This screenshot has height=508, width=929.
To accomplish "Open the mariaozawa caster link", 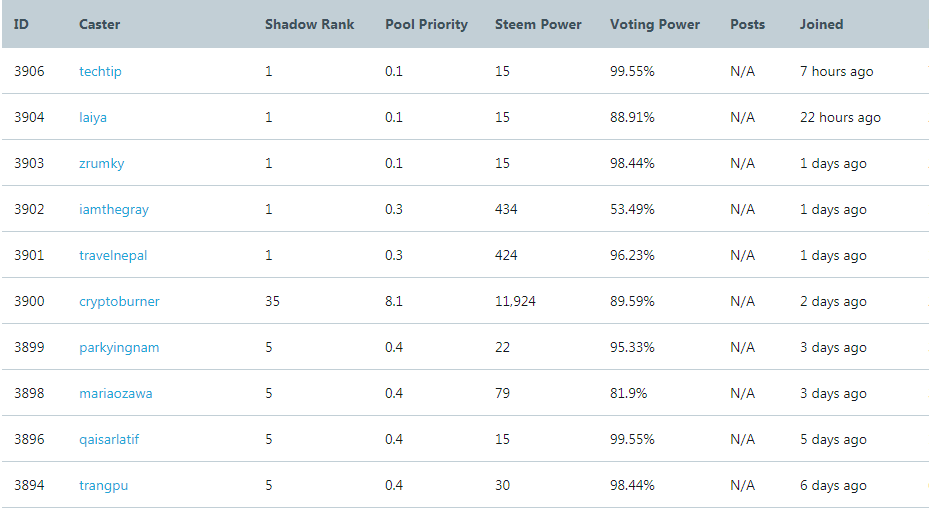I will pos(116,394).
